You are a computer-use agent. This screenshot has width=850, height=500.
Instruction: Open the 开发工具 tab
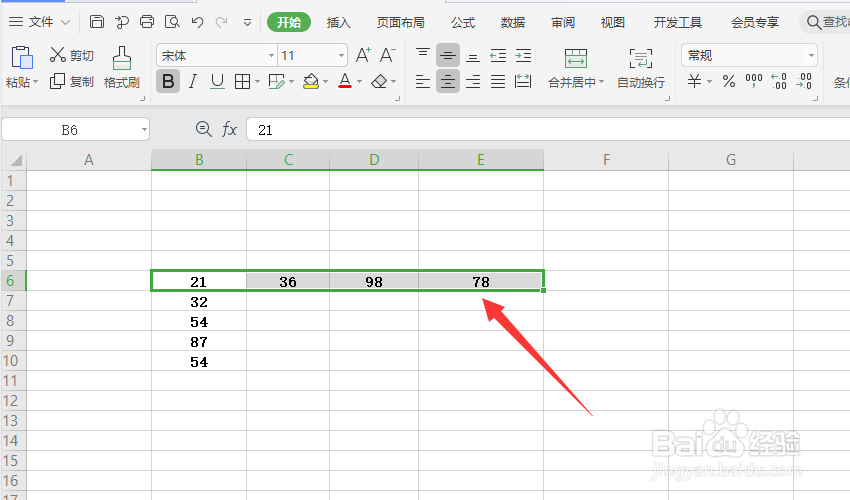point(678,22)
